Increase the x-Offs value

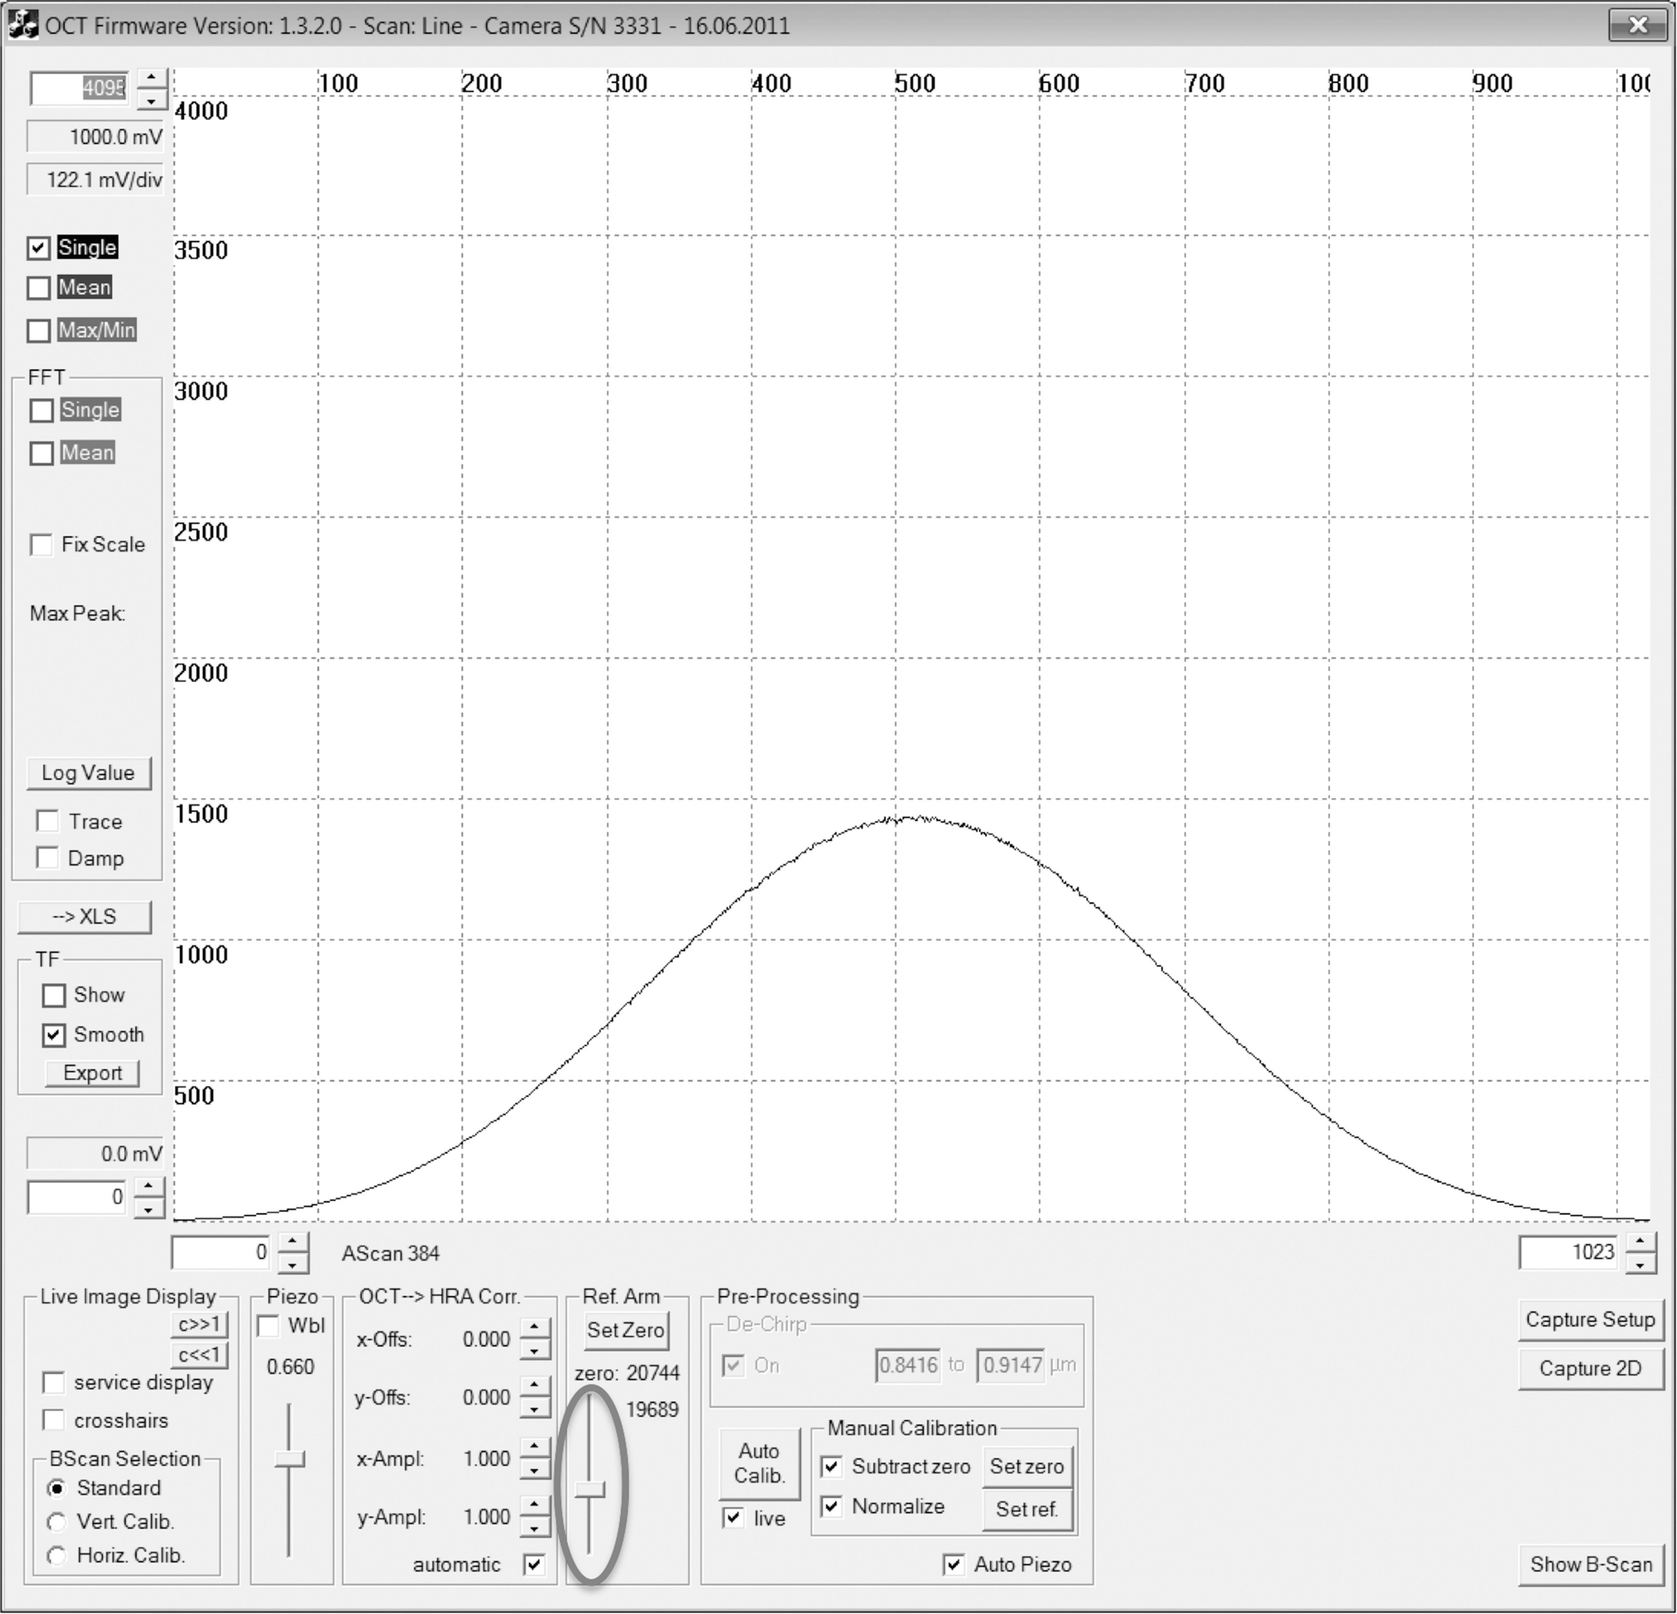tap(536, 1329)
